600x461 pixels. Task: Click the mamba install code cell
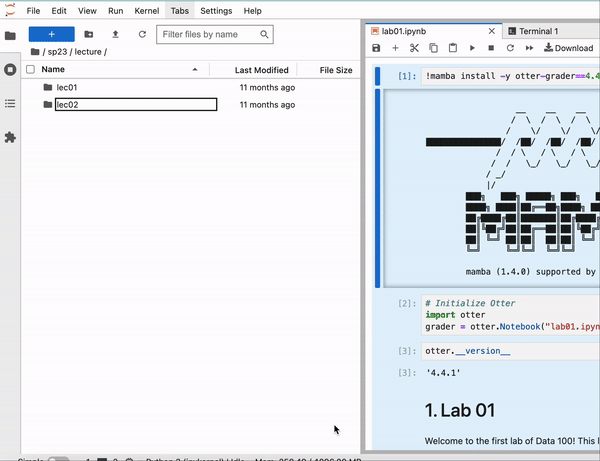510,76
